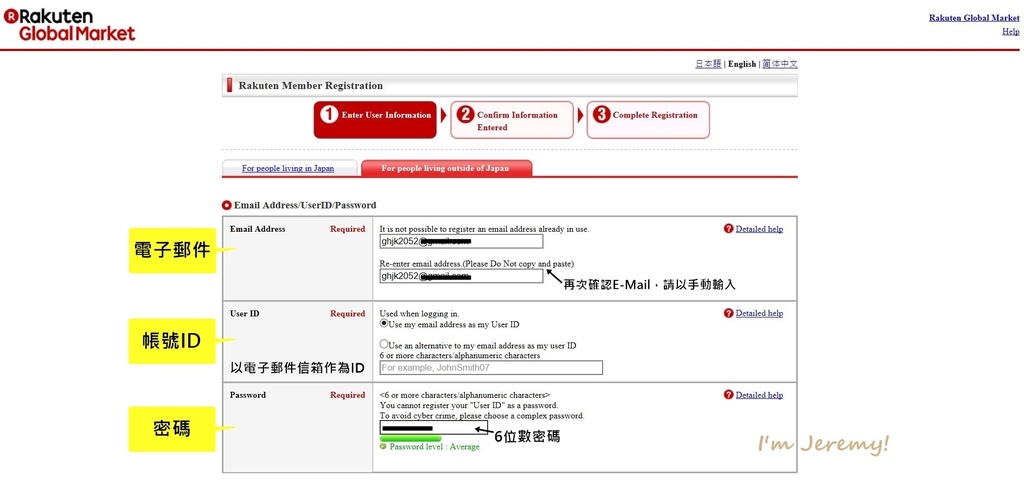Image resolution: width=1024 pixels, height=483 pixels.
Task: Click the Email Address help question icon
Action: pyautogui.click(x=728, y=229)
